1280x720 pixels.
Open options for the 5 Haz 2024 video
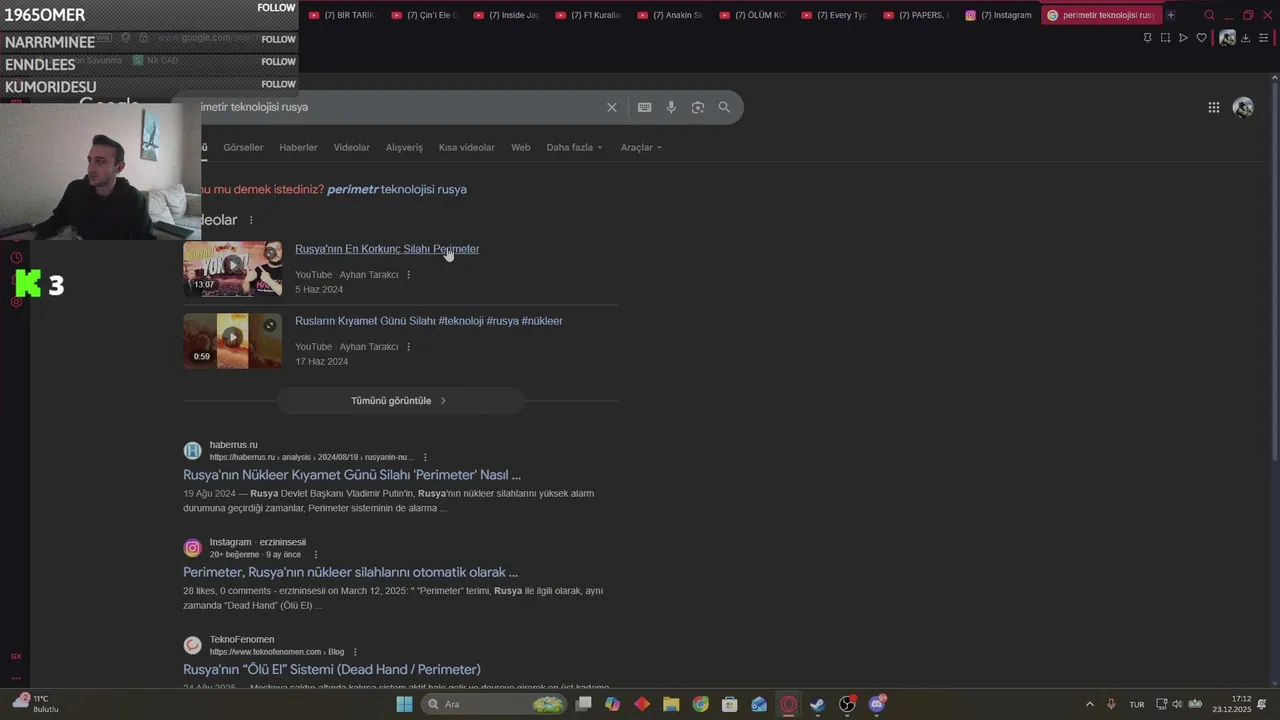point(408,275)
